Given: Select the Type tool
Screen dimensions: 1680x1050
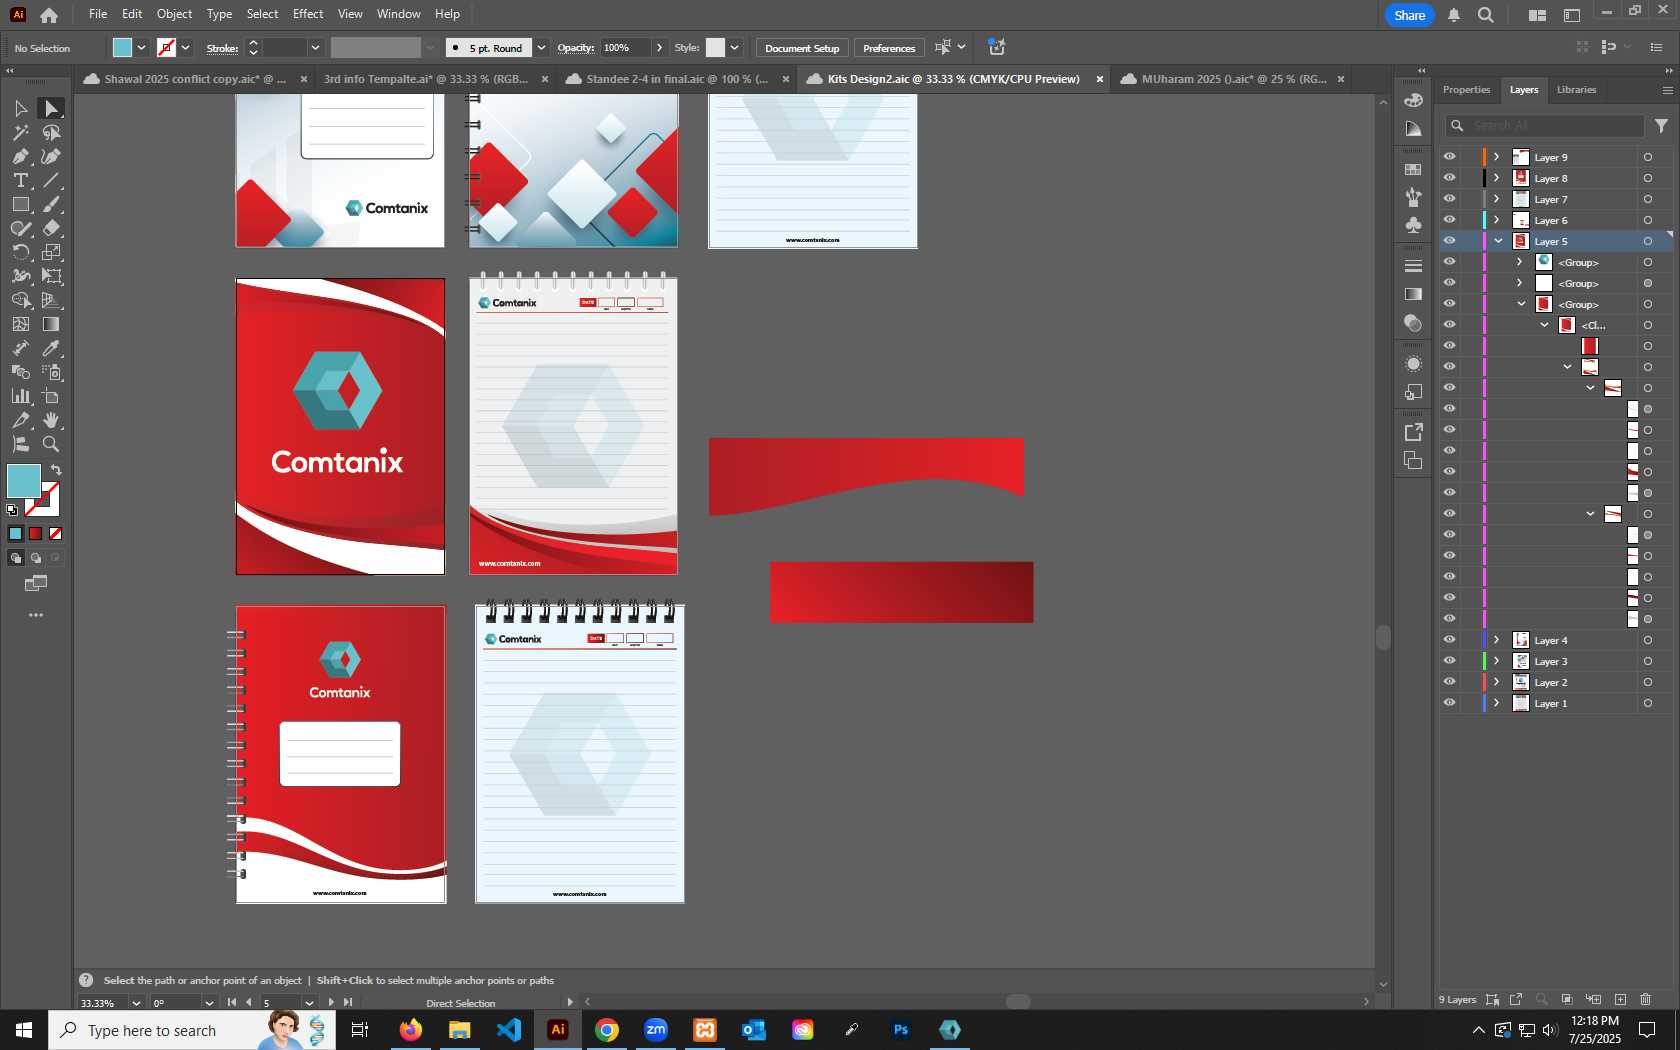Looking at the screenshot, I should tap(20, 180).
